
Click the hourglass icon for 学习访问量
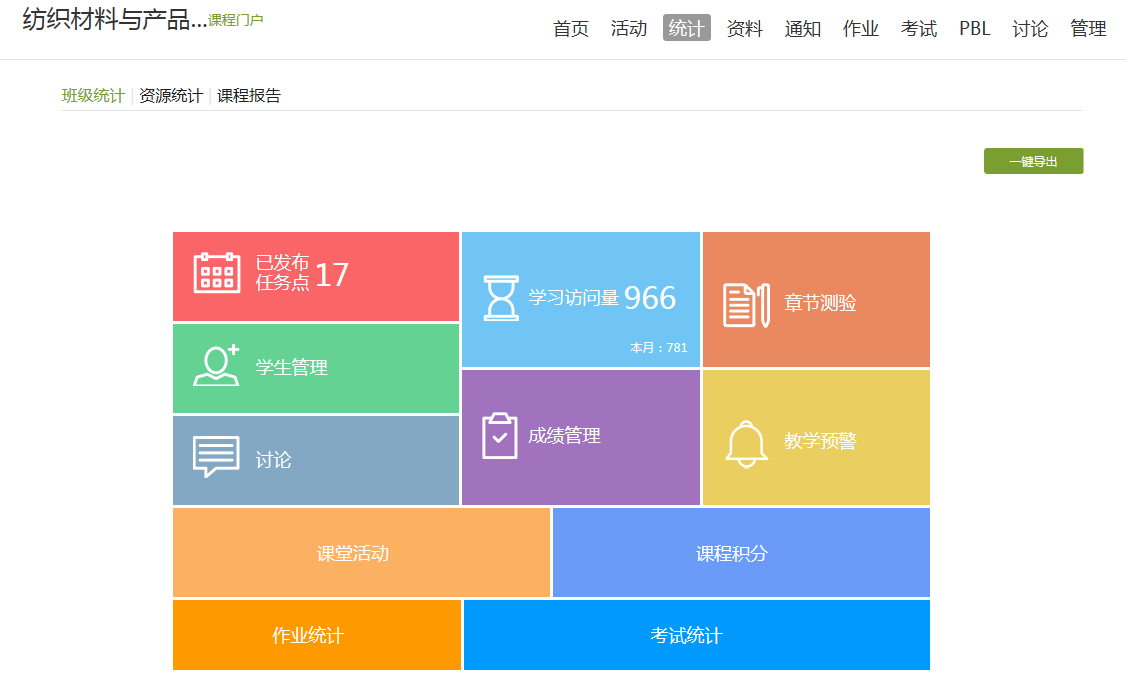click(501, 298)
